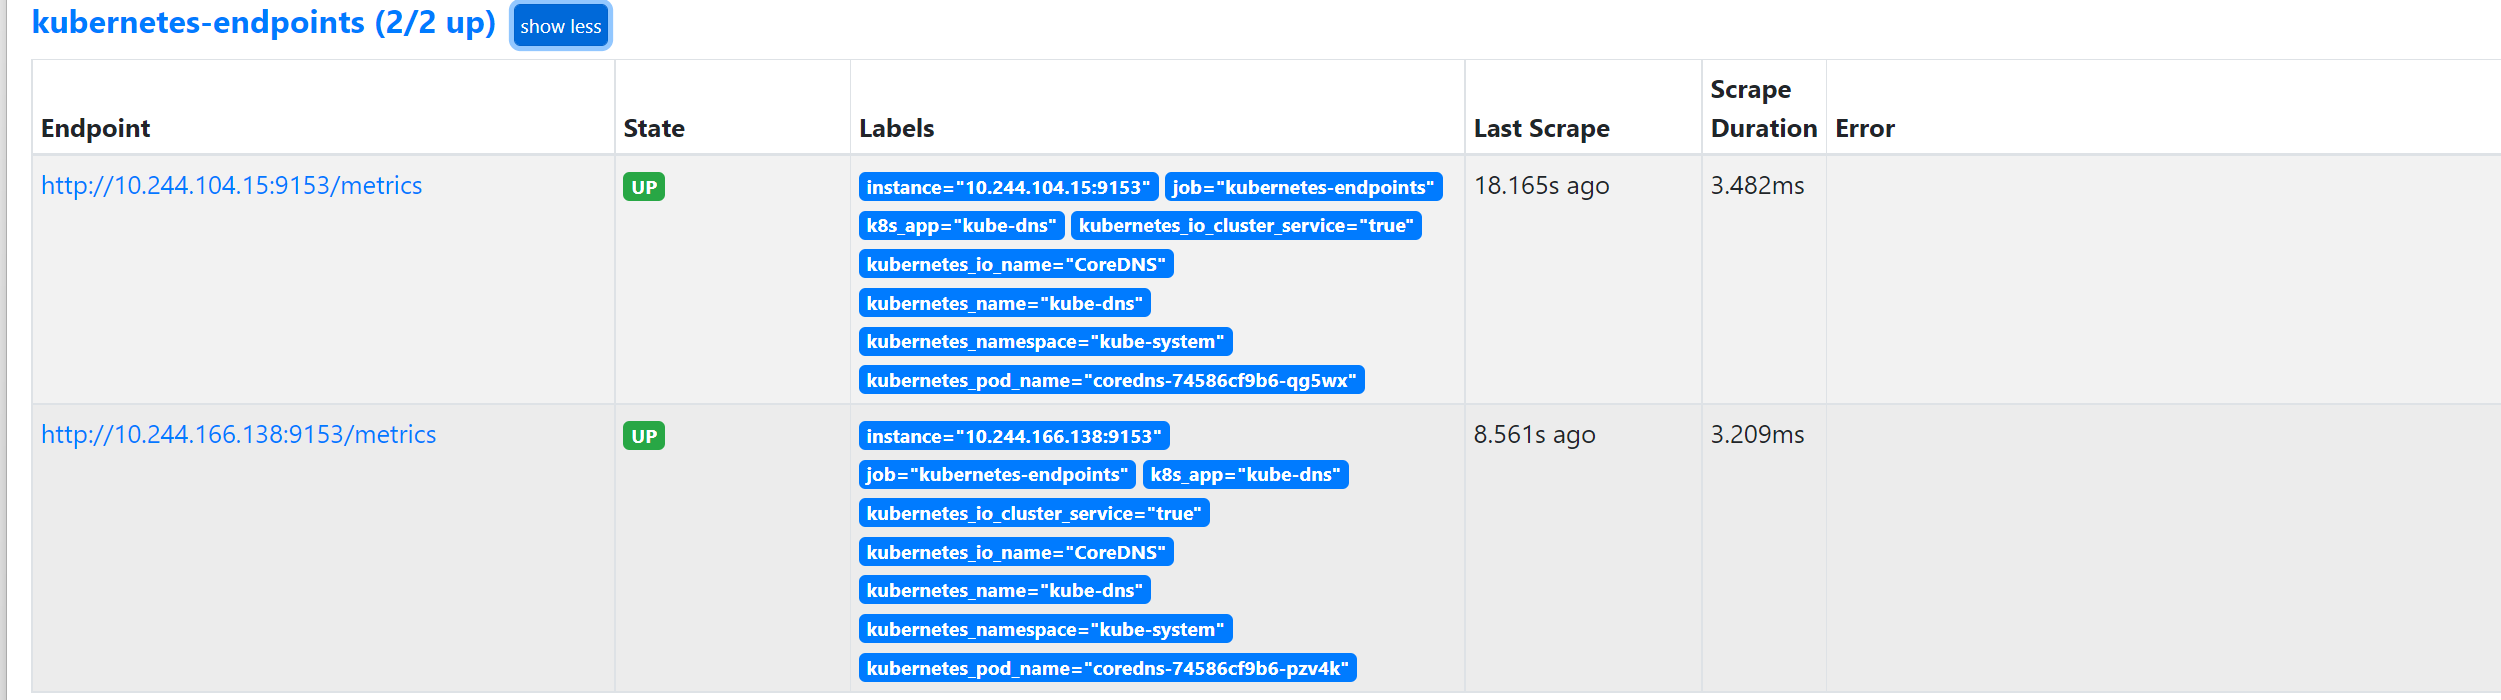Image resolution: width=2501 pixels, height=700 pixels.
Task: Click the k8s_app="kube-dns" label in the second row
Action: coord(1245,475)
